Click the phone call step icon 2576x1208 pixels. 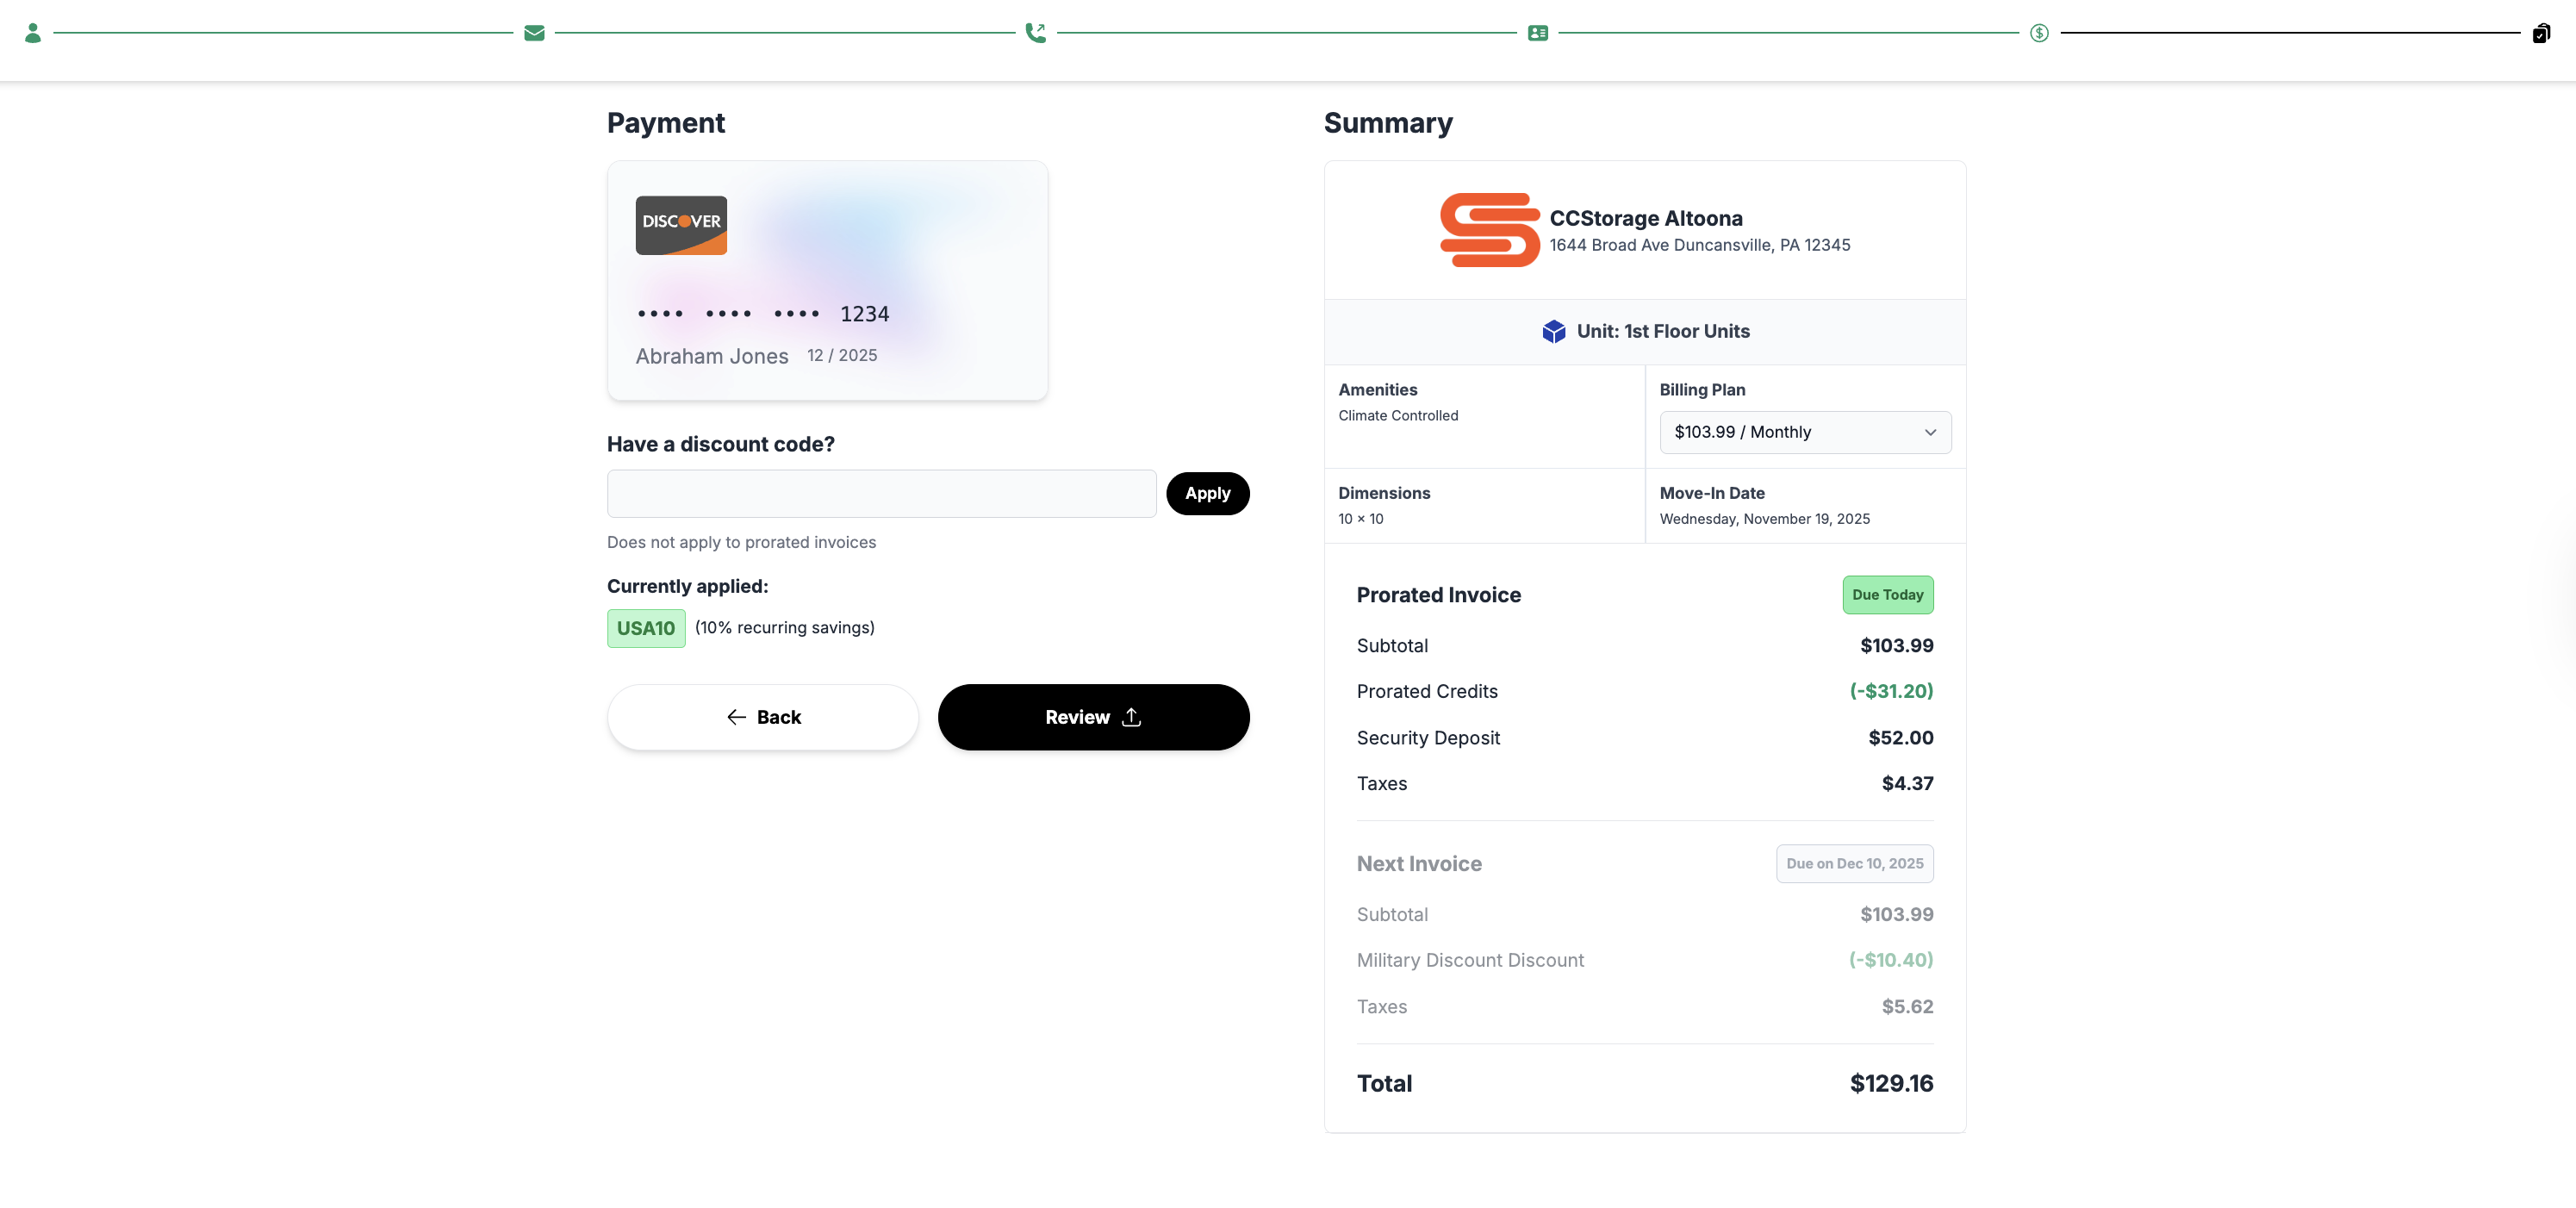point(1036,33)
